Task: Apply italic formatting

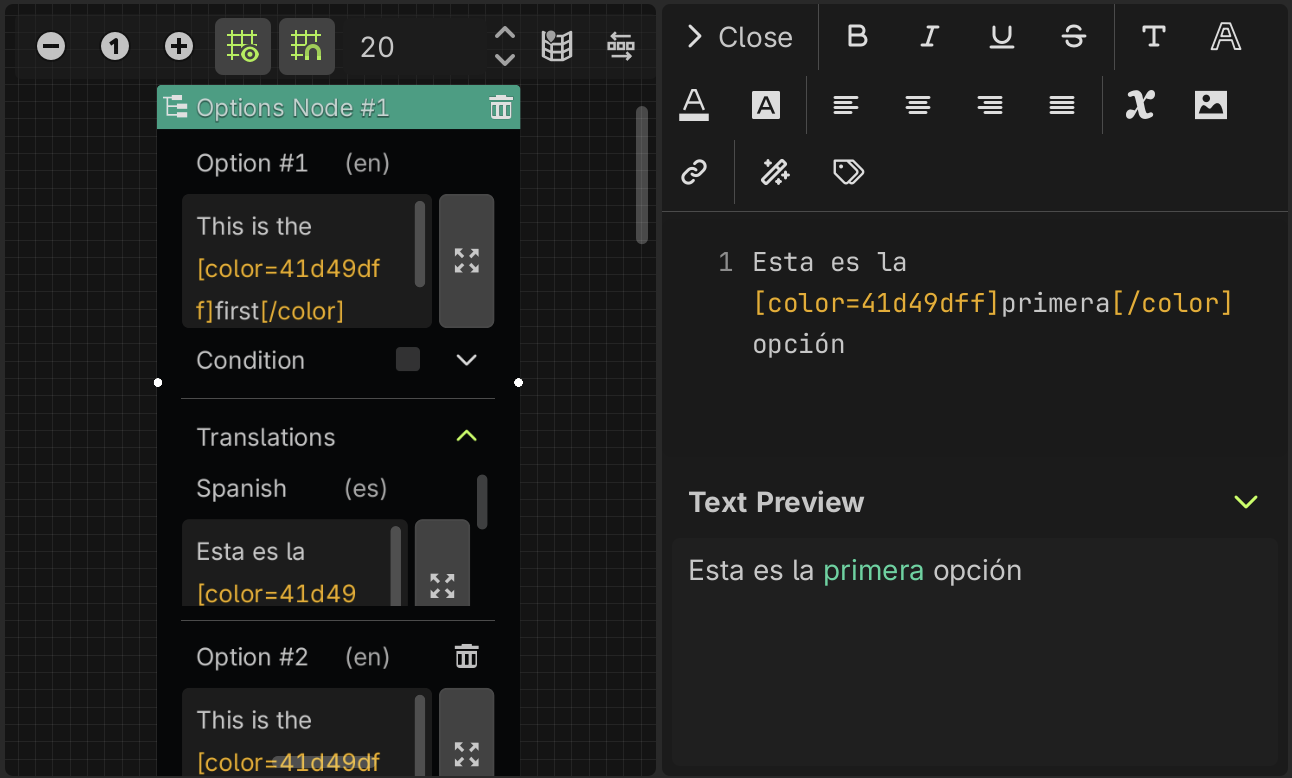Action: pos(929,37)
